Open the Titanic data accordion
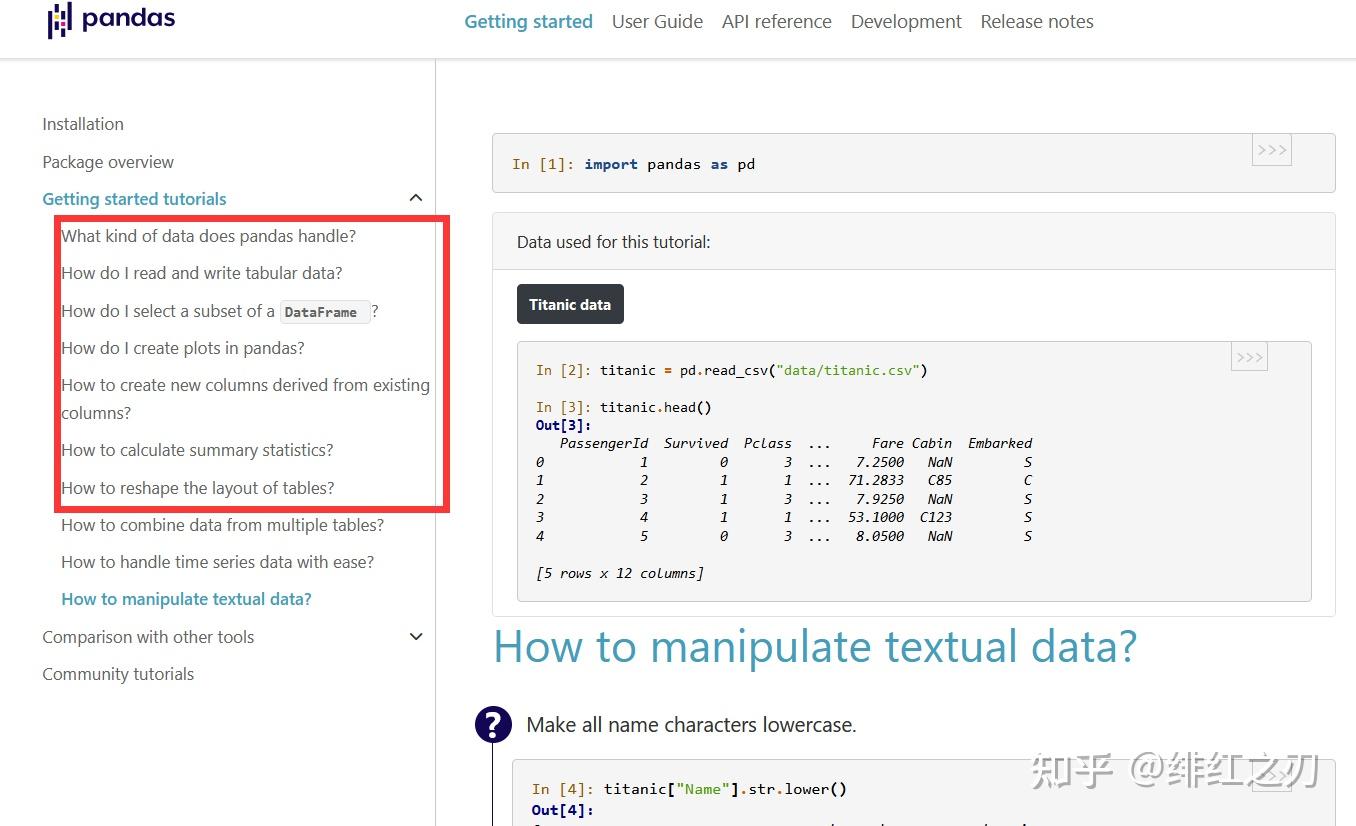The height and width of the screenshot is (826, 1356). tap(570, 303)
